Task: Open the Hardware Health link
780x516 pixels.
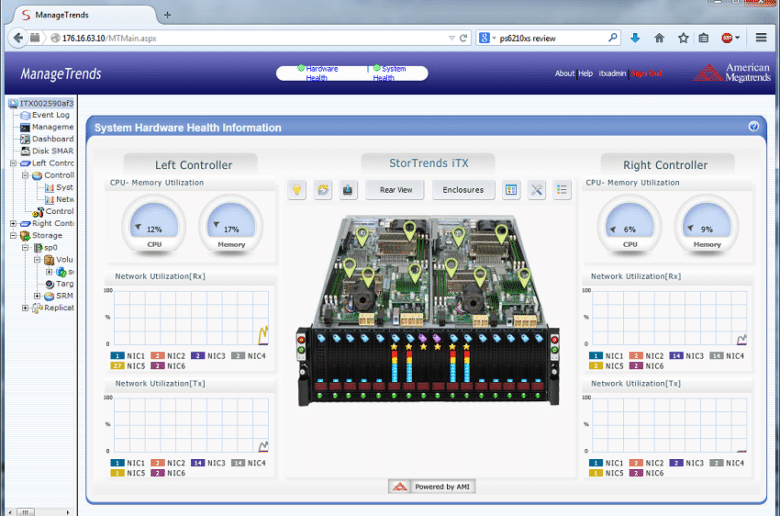Action: (321, 73)
